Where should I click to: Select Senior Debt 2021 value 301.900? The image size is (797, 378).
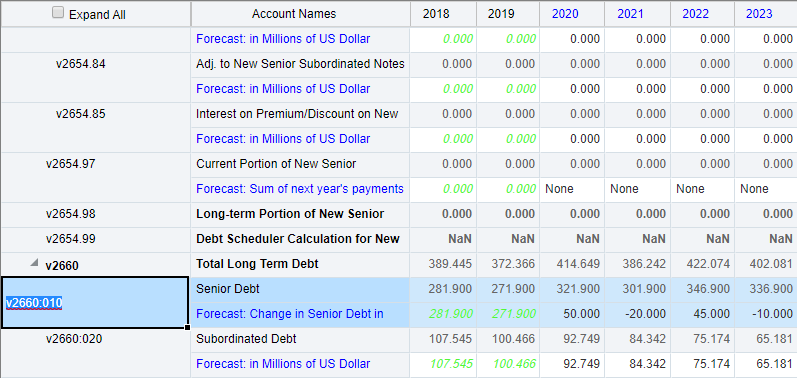pos(643,289)
